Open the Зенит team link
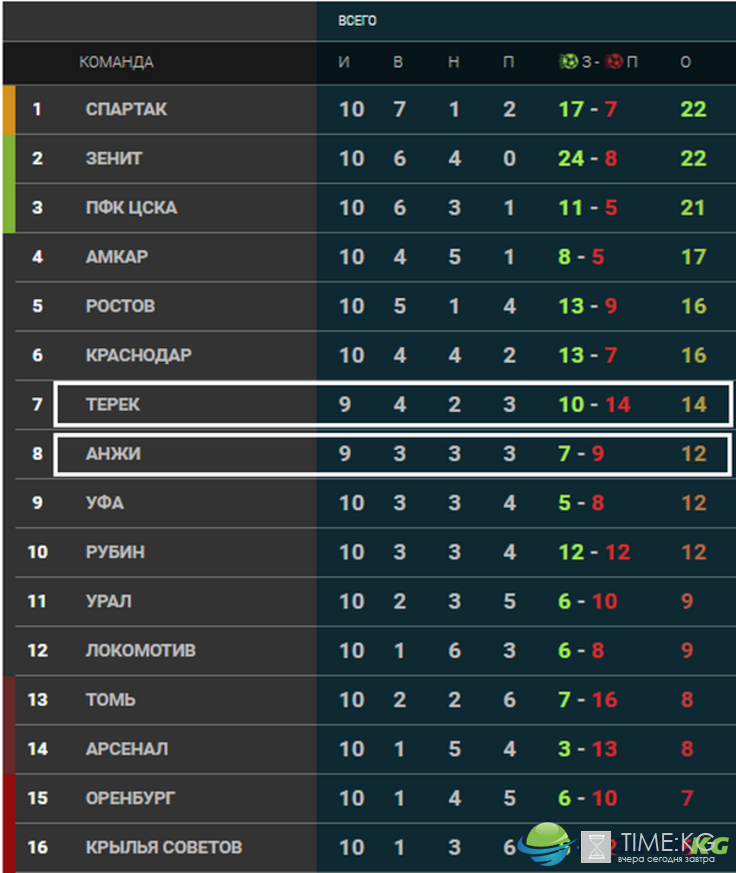 pos(114,159)
